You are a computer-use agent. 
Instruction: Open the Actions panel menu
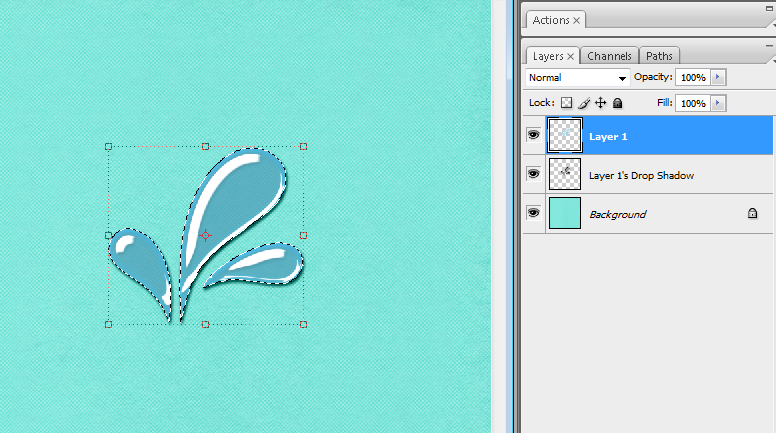[x=773, y=24]
